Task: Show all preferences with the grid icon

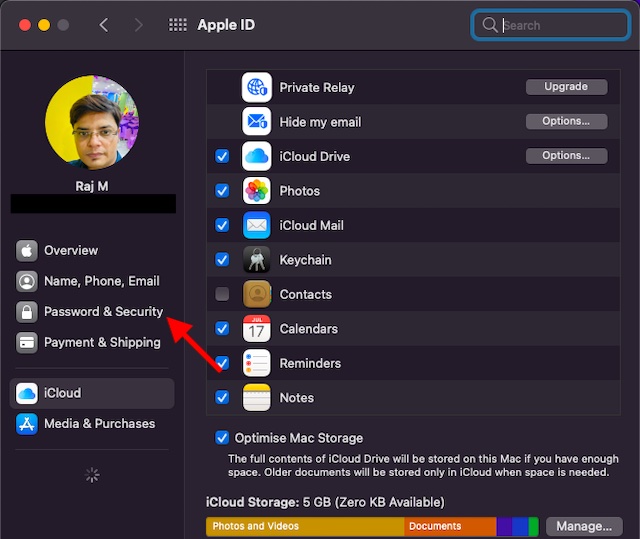Action: [x=178, y=25]
